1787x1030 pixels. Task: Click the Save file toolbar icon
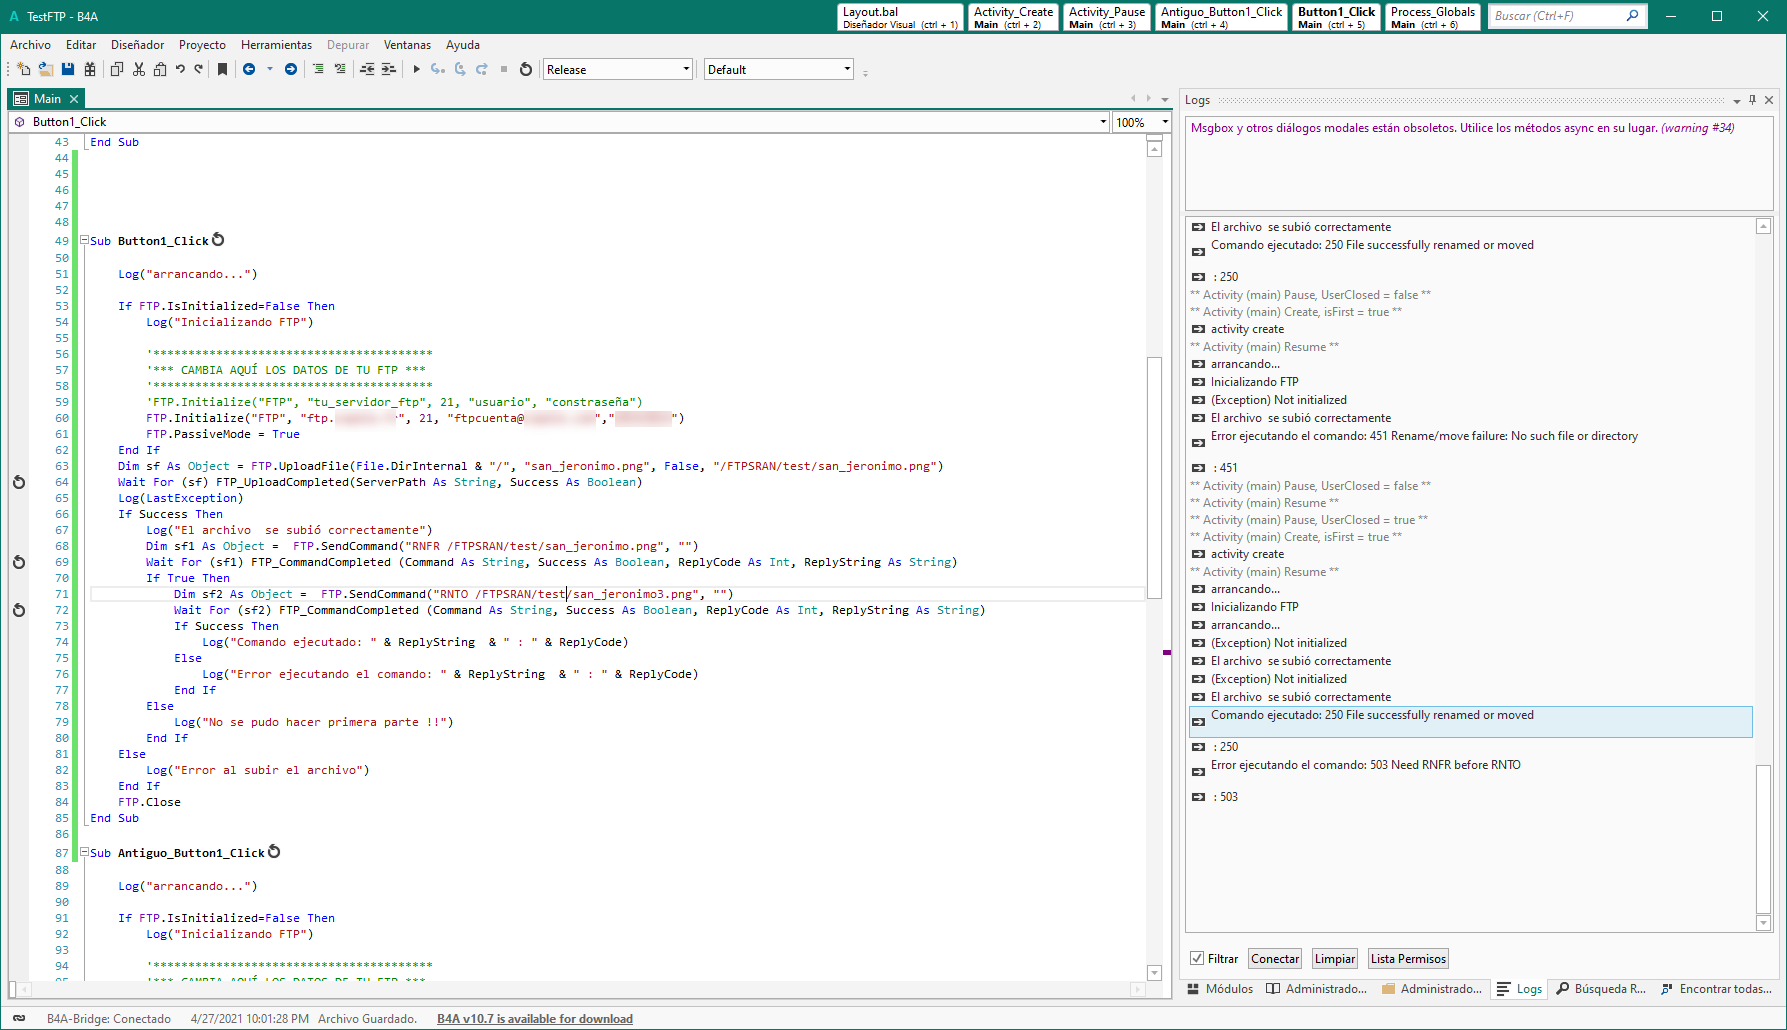click(68, 69)
